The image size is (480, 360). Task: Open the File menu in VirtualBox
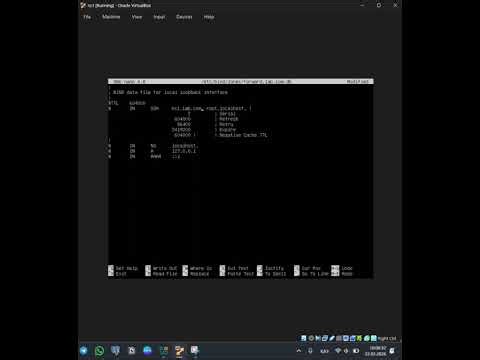pyautogui.click(x=87, y=17)
